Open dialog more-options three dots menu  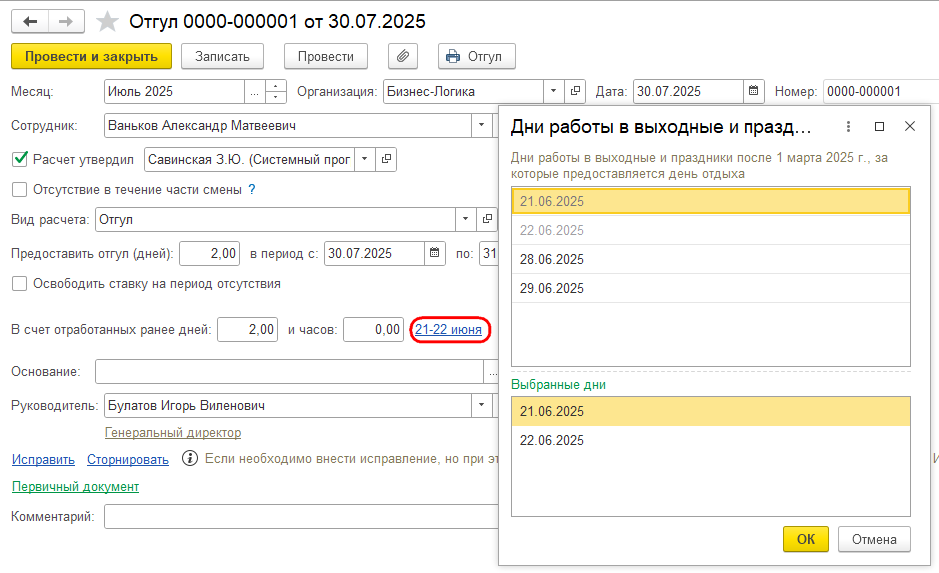pos(848,126)
